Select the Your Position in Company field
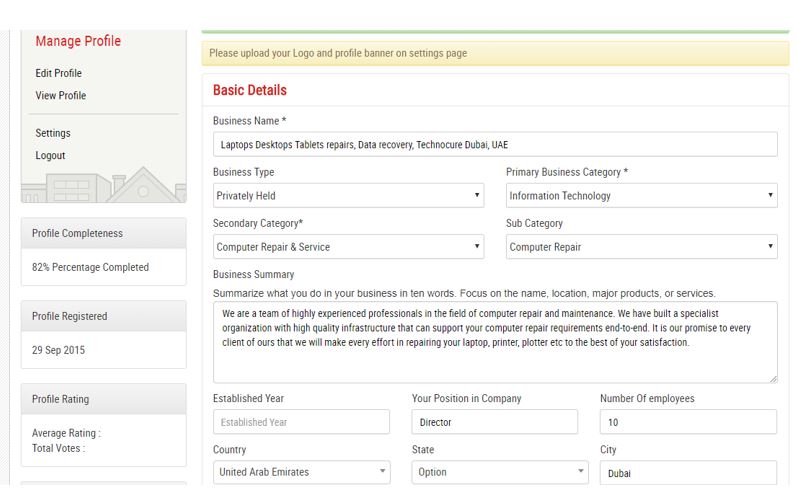This screenshot has width=797, height=491. [x=494, y=422]
